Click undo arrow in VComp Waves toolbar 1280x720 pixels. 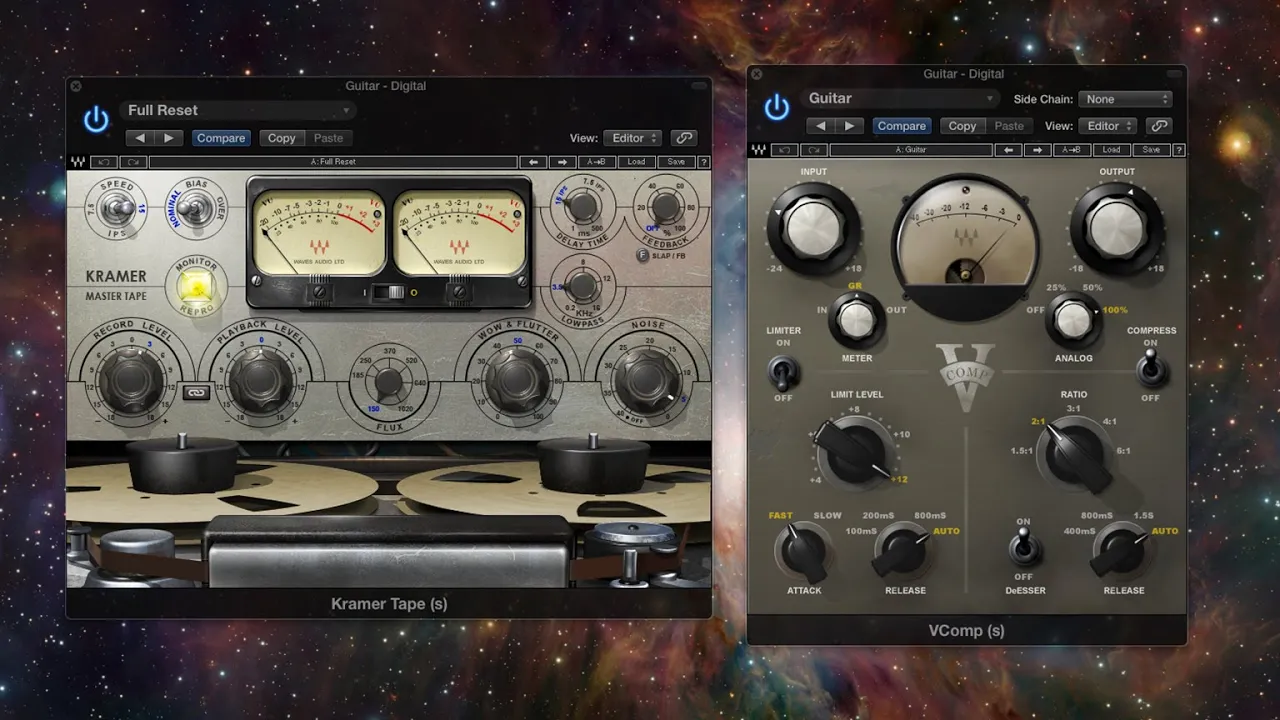click(784, 150)
